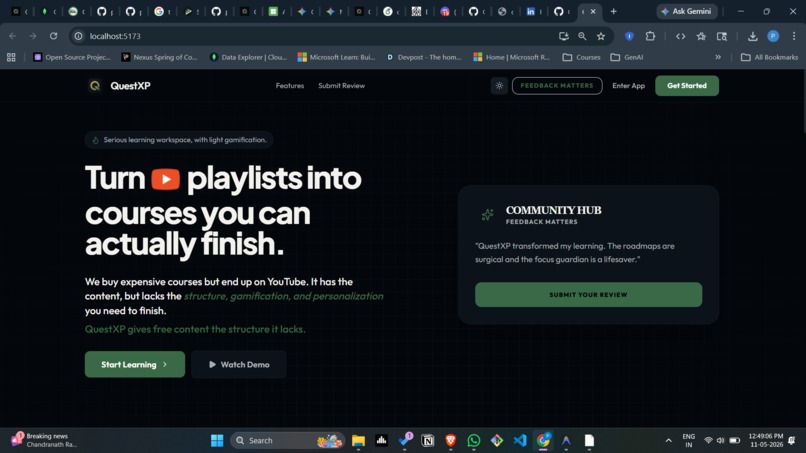Click the install app icon in address bar
The width and height of the screenshot is (806, 453).
pos(564,36)
